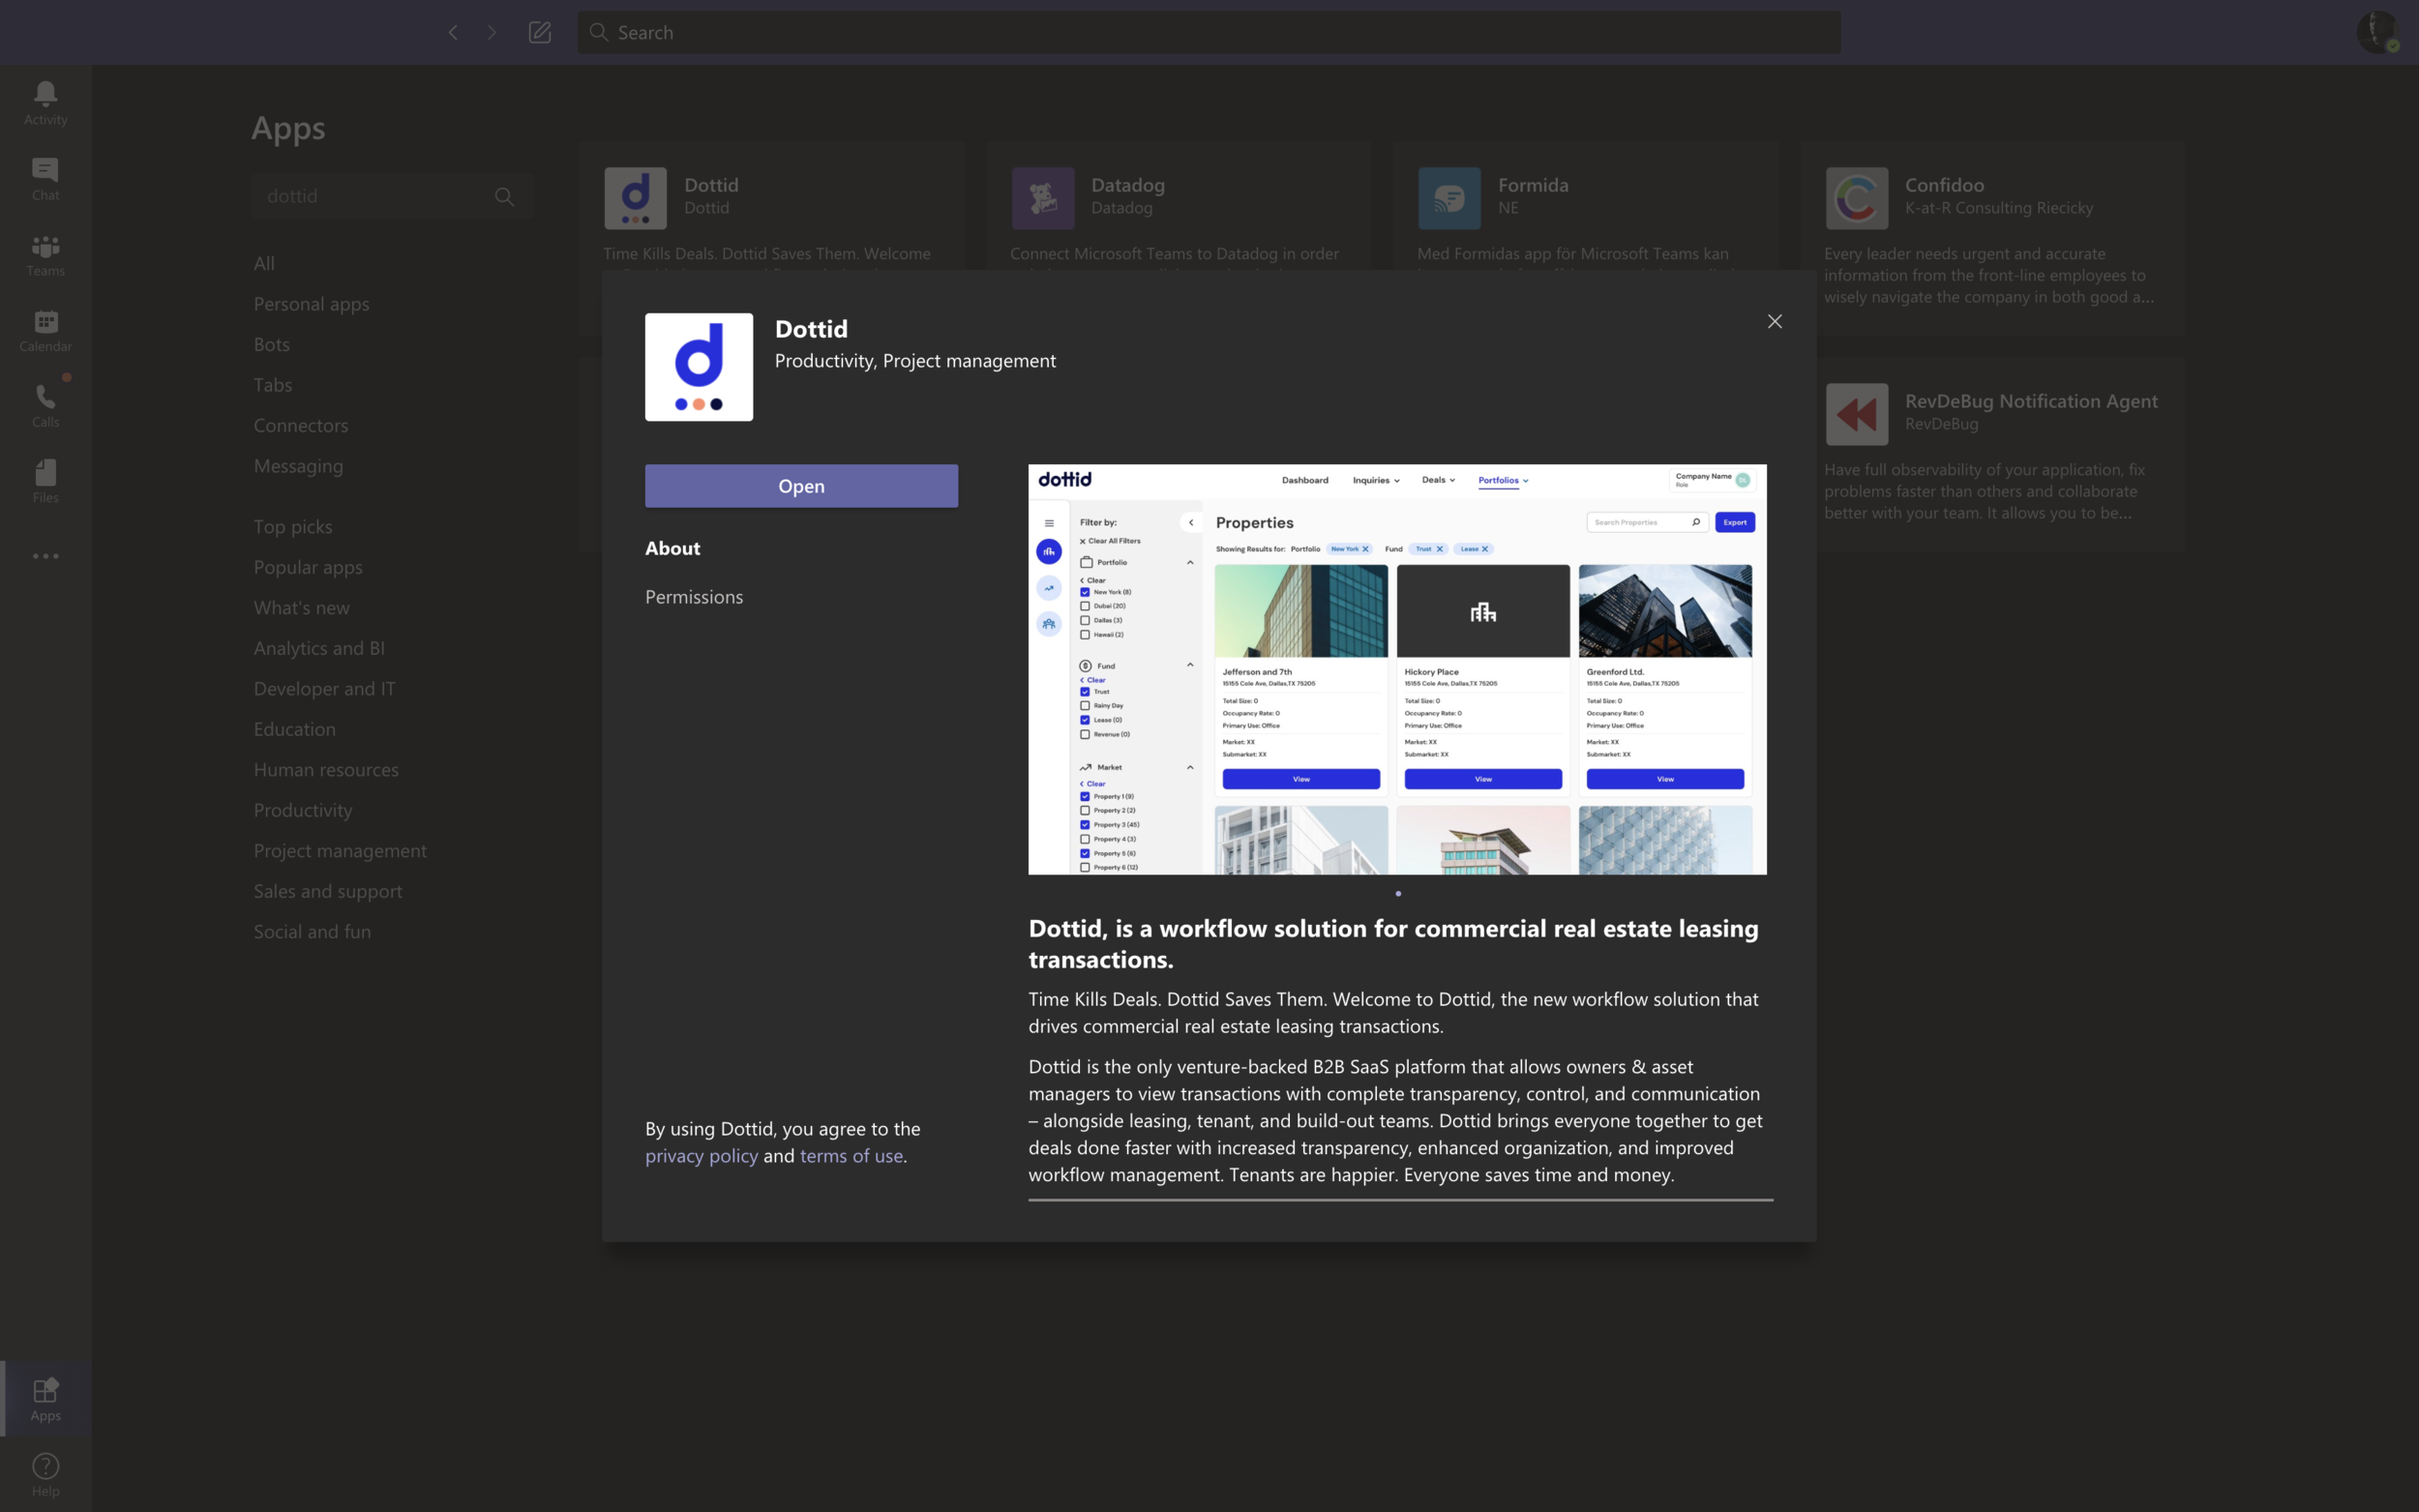Click the top Search field
This screenshot has width=2419, height=1512.
1208,32
